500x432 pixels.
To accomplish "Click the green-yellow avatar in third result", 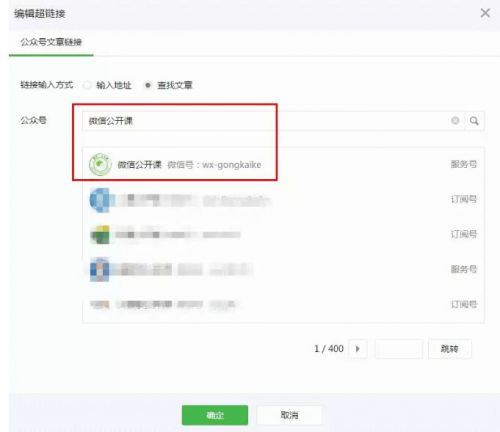I will point(100,235).
